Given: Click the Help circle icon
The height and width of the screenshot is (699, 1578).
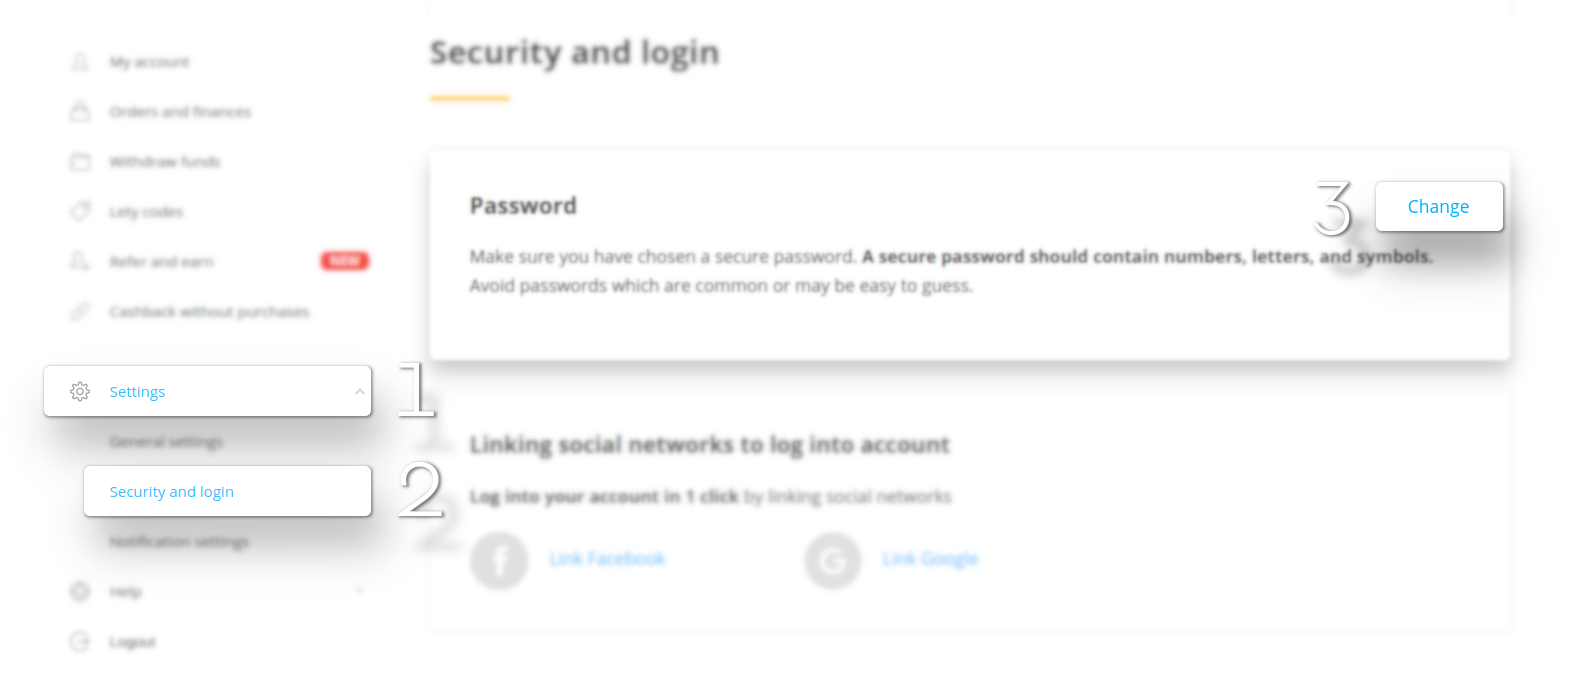Looking at the screenshot, I should pos(80,591).
